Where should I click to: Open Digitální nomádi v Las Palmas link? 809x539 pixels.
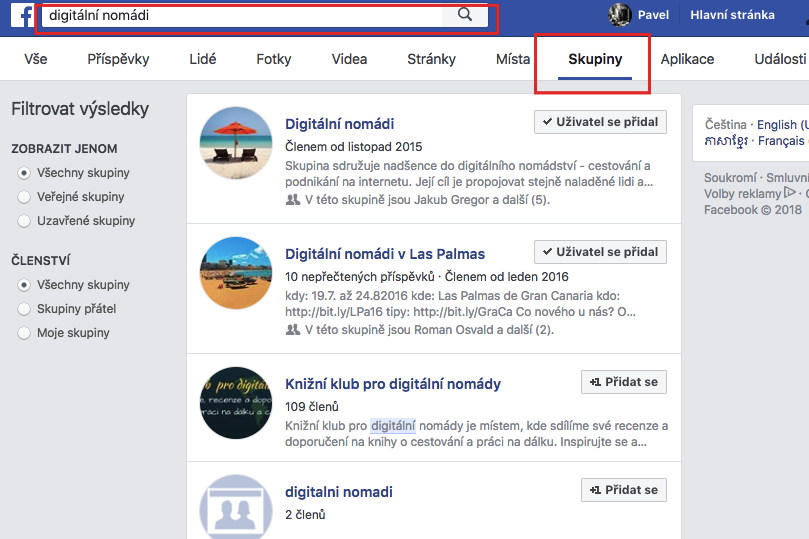[385, 254]
